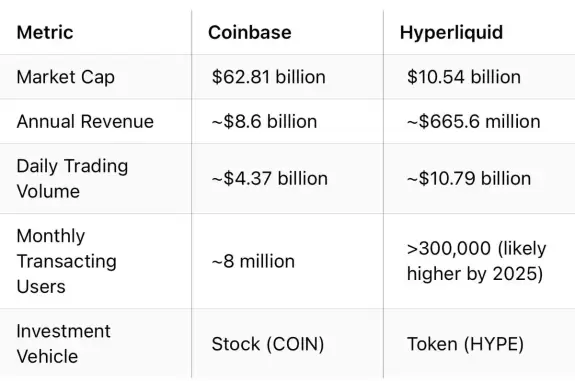The width and height of the screenshot is (575, 381).
Task: Select the Stock (COIN) cell
Action: [268, 344]
